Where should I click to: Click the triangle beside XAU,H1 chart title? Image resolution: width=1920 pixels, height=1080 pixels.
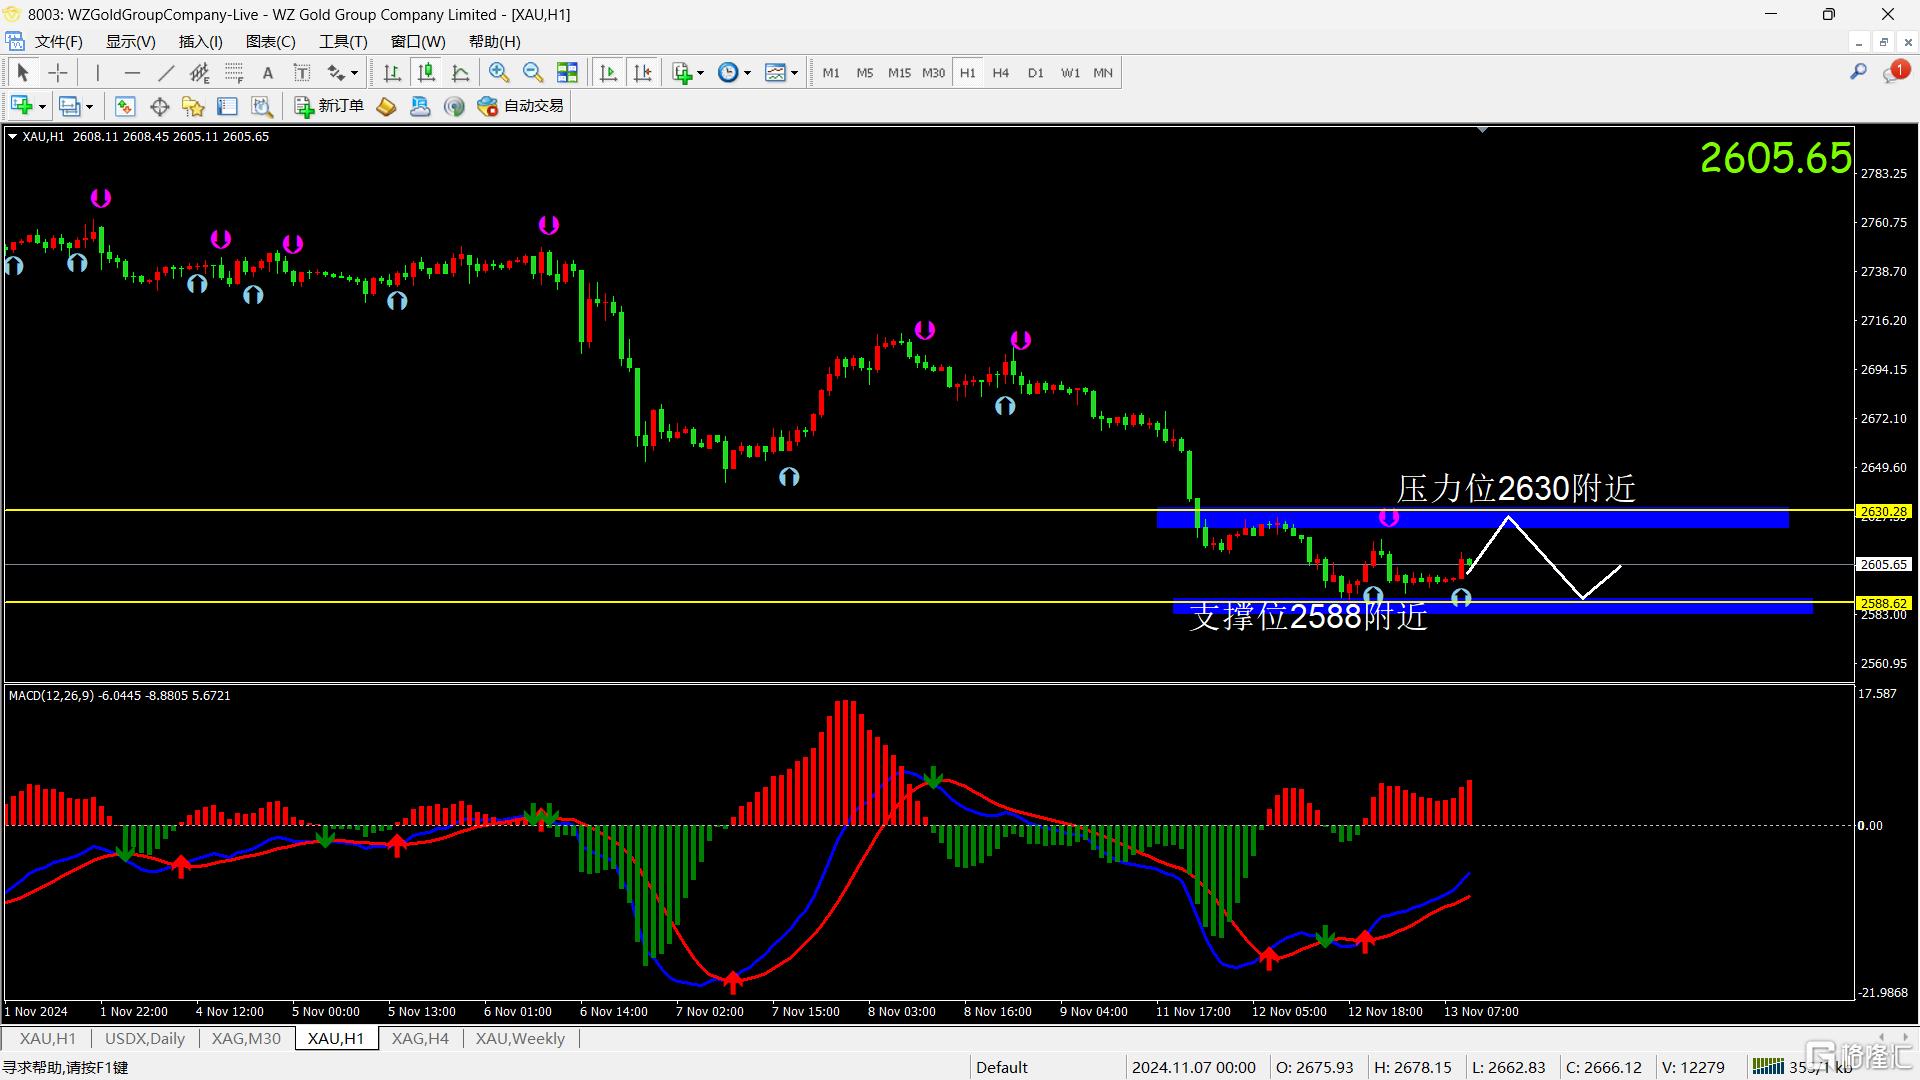[x=12, y=137]
